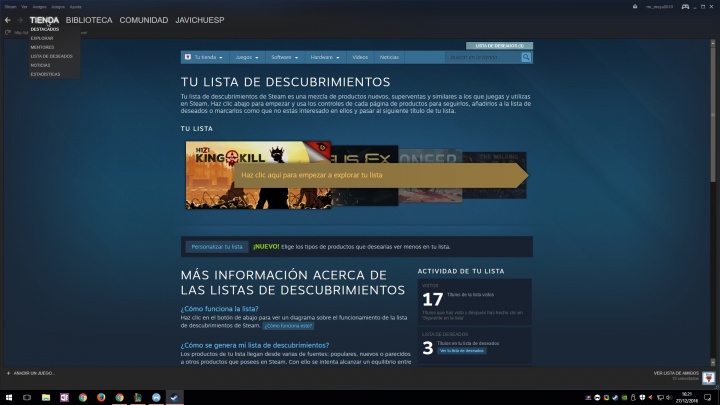Reload the store page
720x405 pixels.
[7, 33]
